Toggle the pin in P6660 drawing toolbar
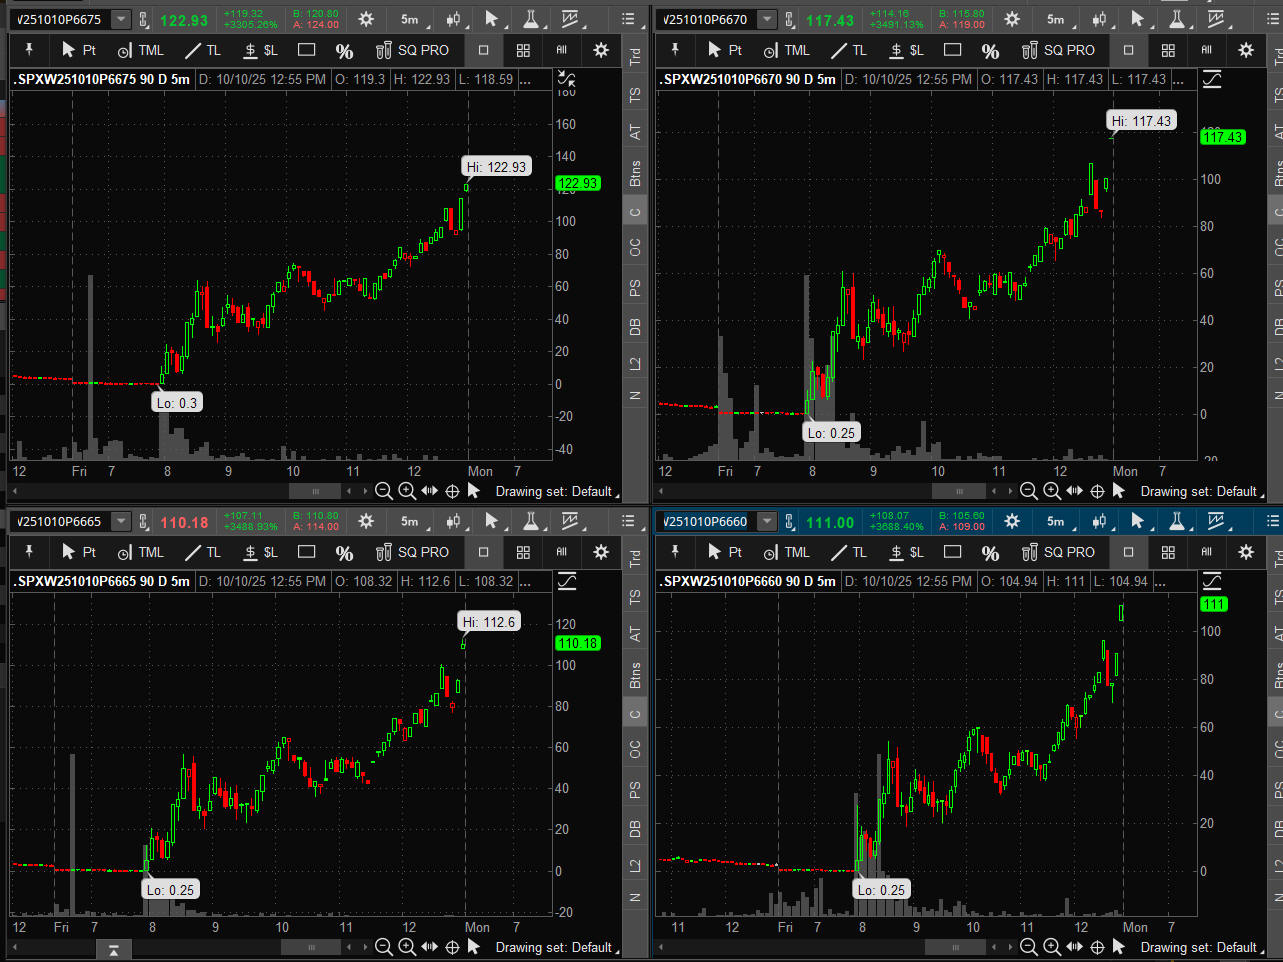Viewport: 1283px width, 962px height. [675, 552]
